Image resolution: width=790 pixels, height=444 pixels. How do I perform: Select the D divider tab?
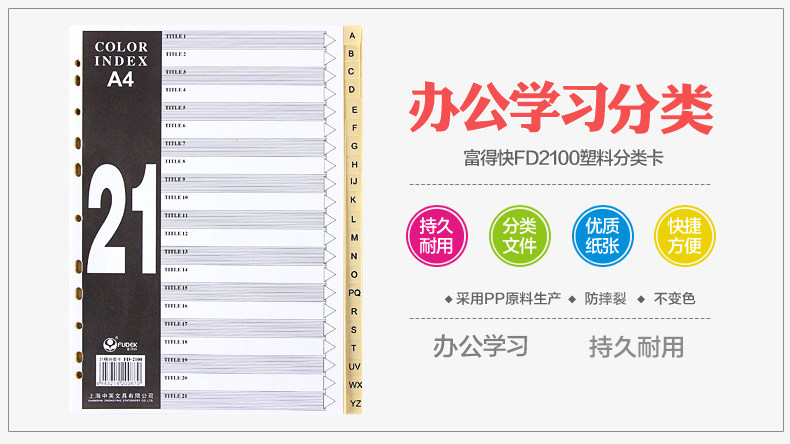(352, 90)
